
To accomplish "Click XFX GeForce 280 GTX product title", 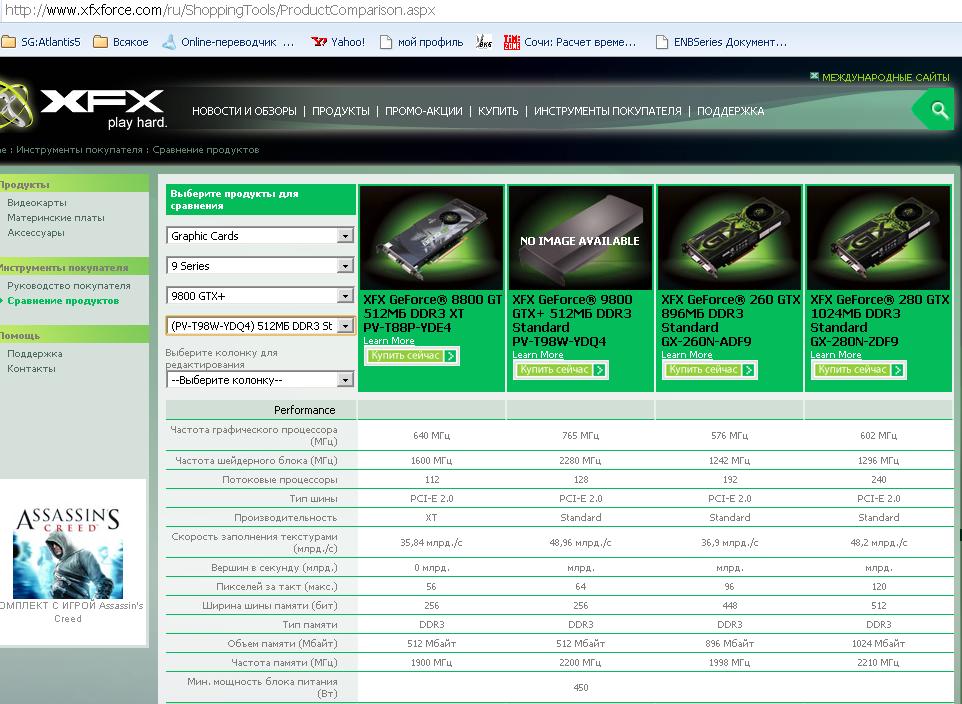I will [x=880, y=320].
